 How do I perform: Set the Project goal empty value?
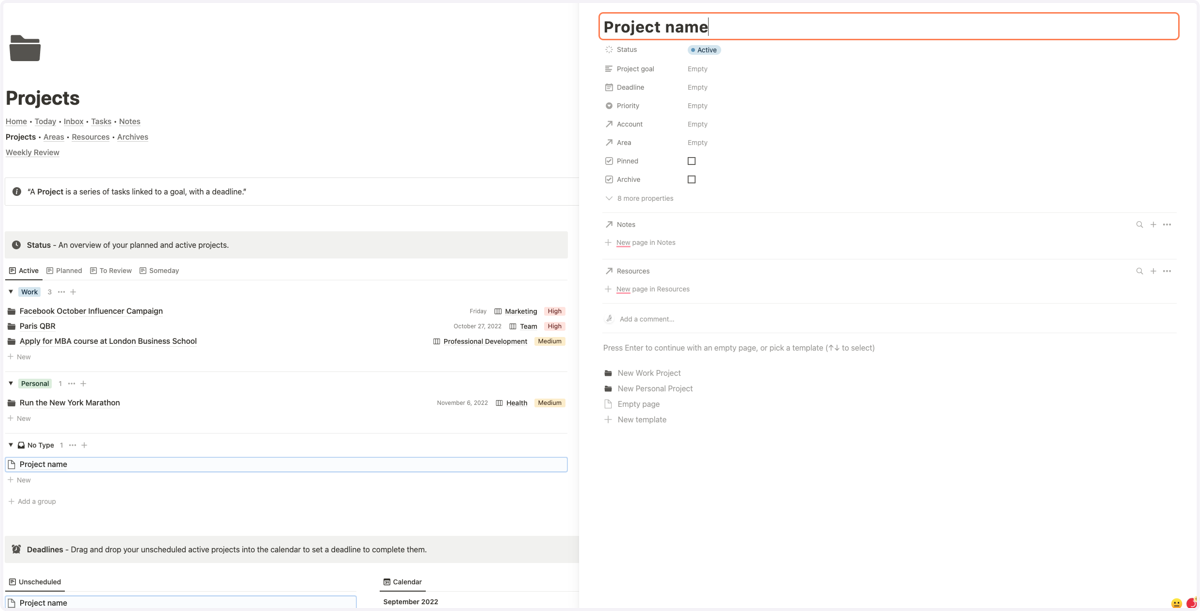pyautogui.click(x=697, y=69)
